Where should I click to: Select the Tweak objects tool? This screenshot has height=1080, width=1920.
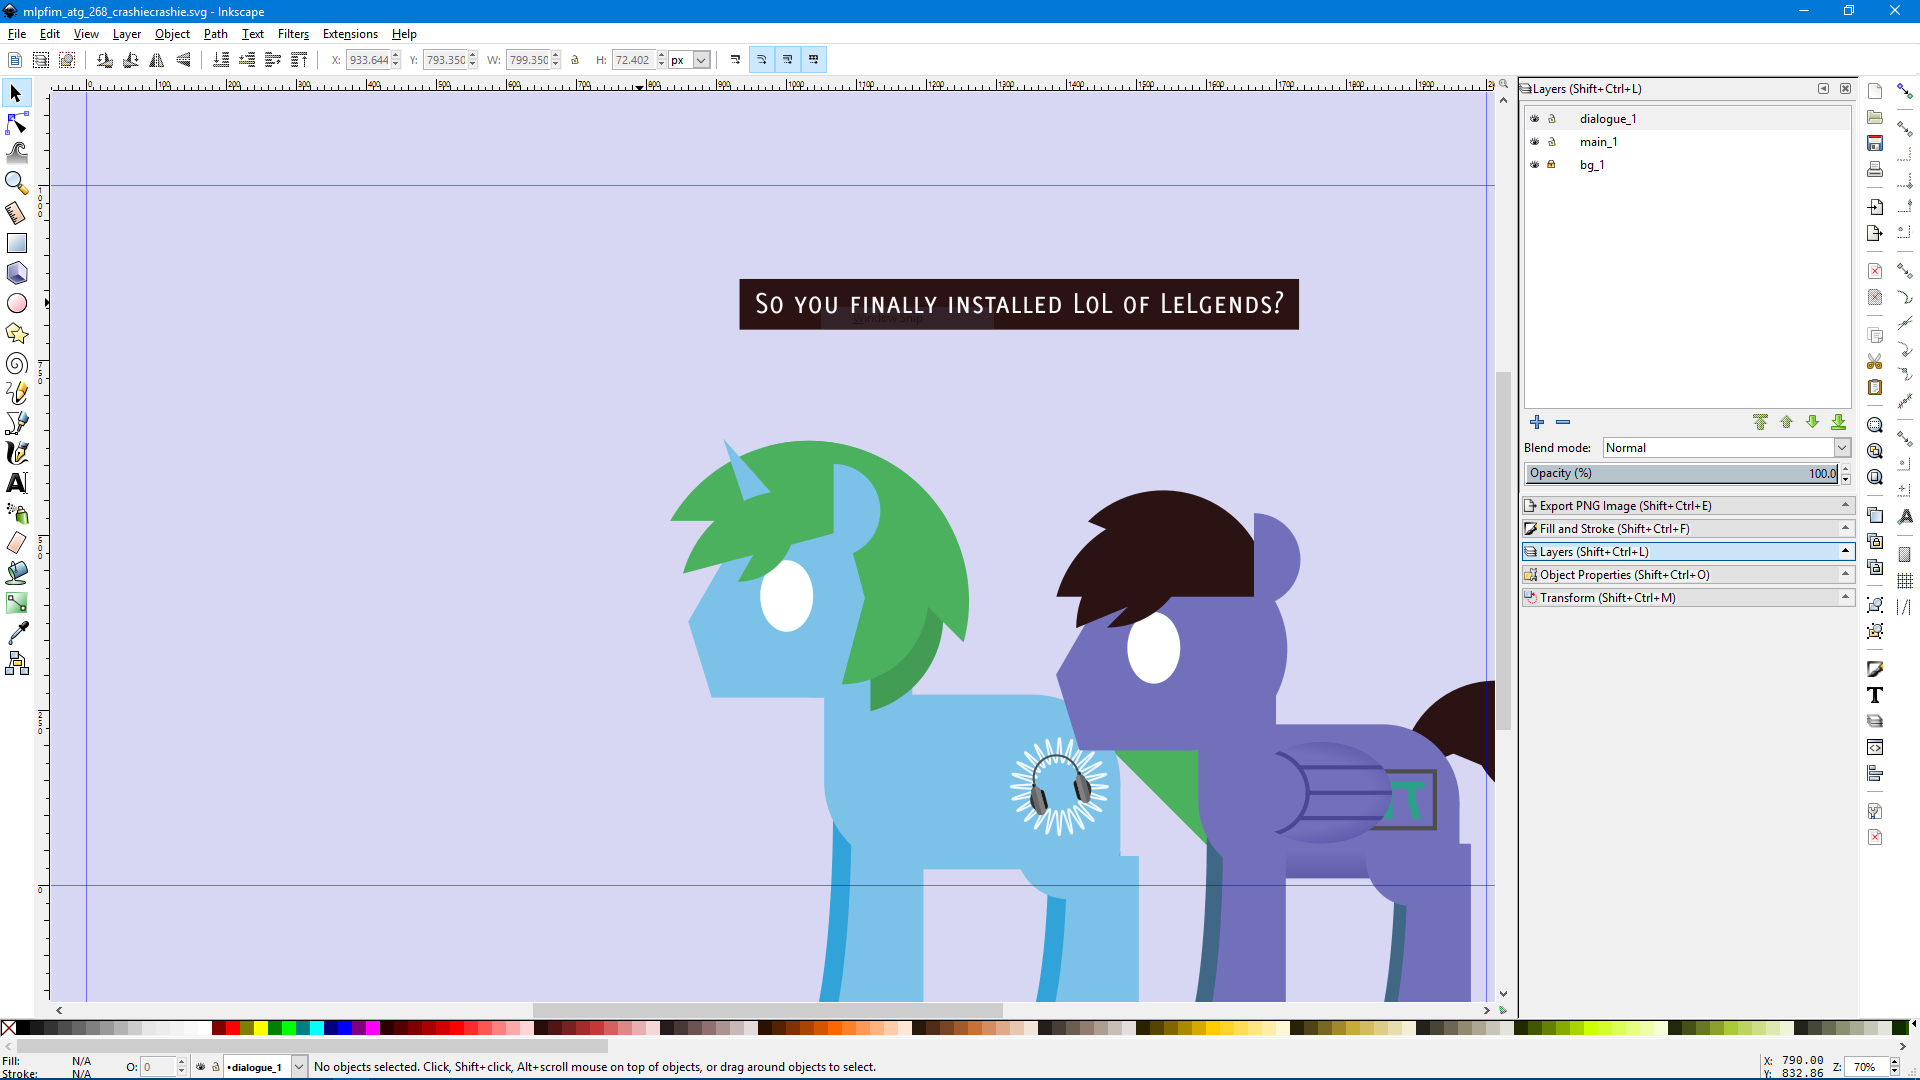[17, 153]
